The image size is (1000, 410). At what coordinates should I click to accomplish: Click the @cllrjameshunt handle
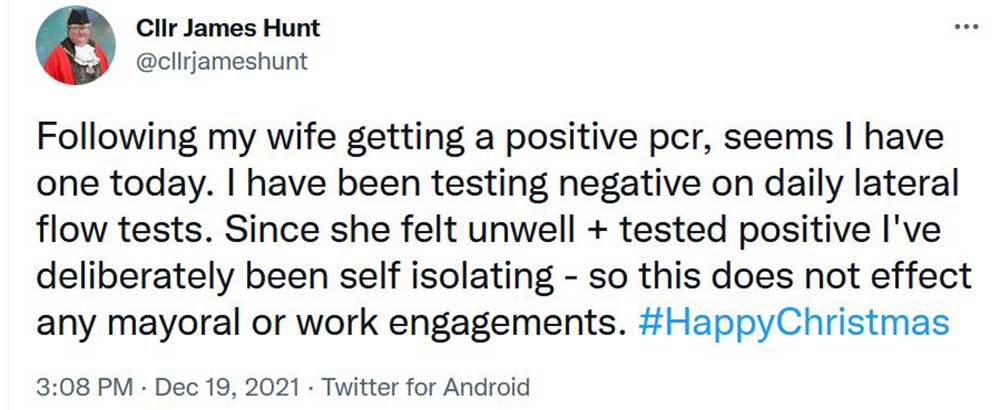coord(220,62)
